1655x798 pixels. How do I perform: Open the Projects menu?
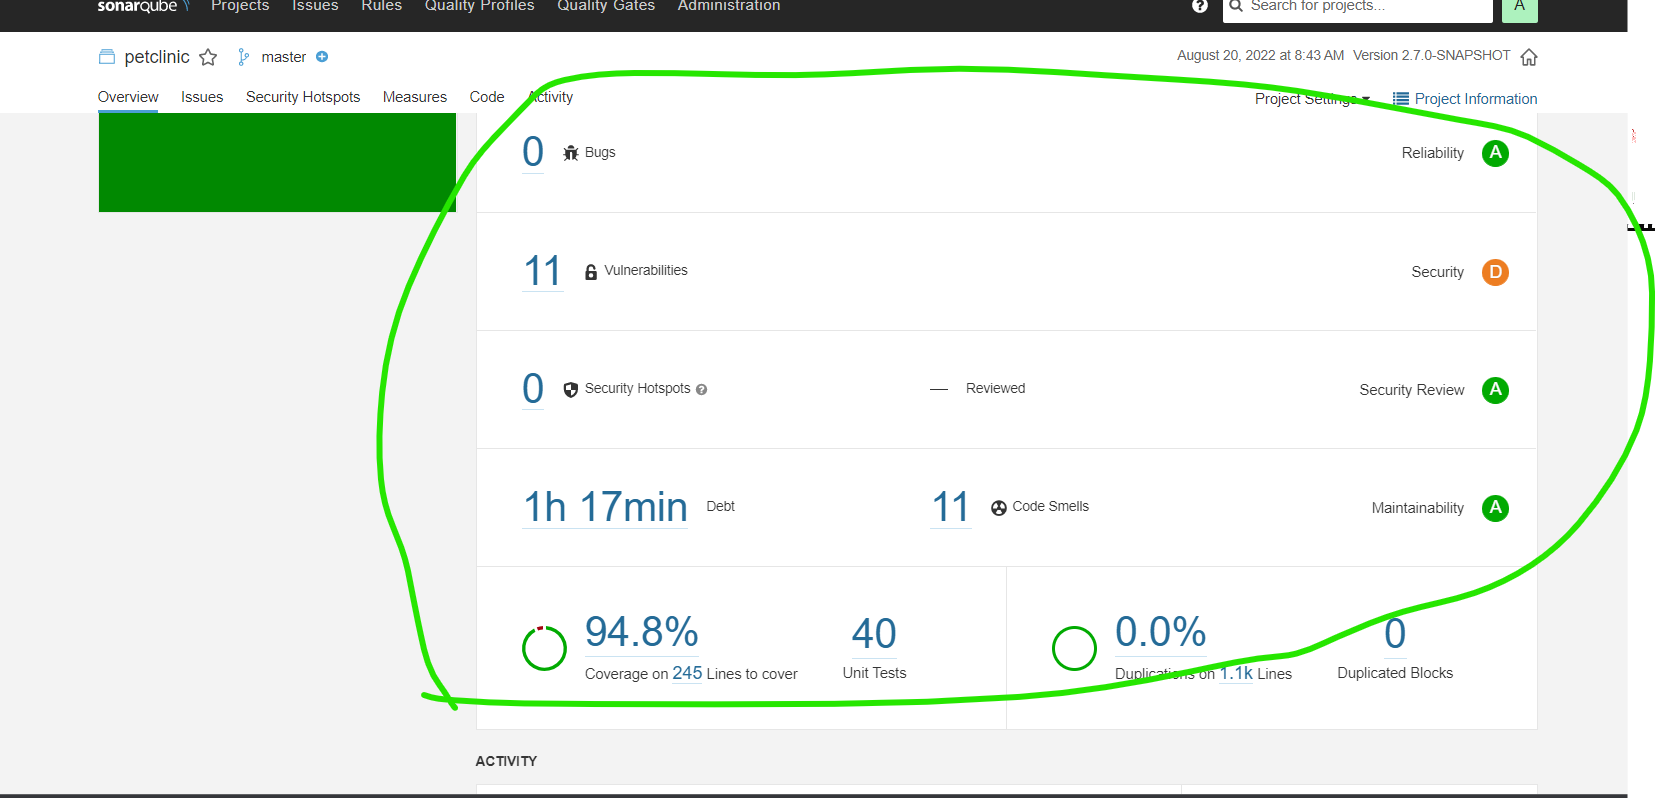240,6
